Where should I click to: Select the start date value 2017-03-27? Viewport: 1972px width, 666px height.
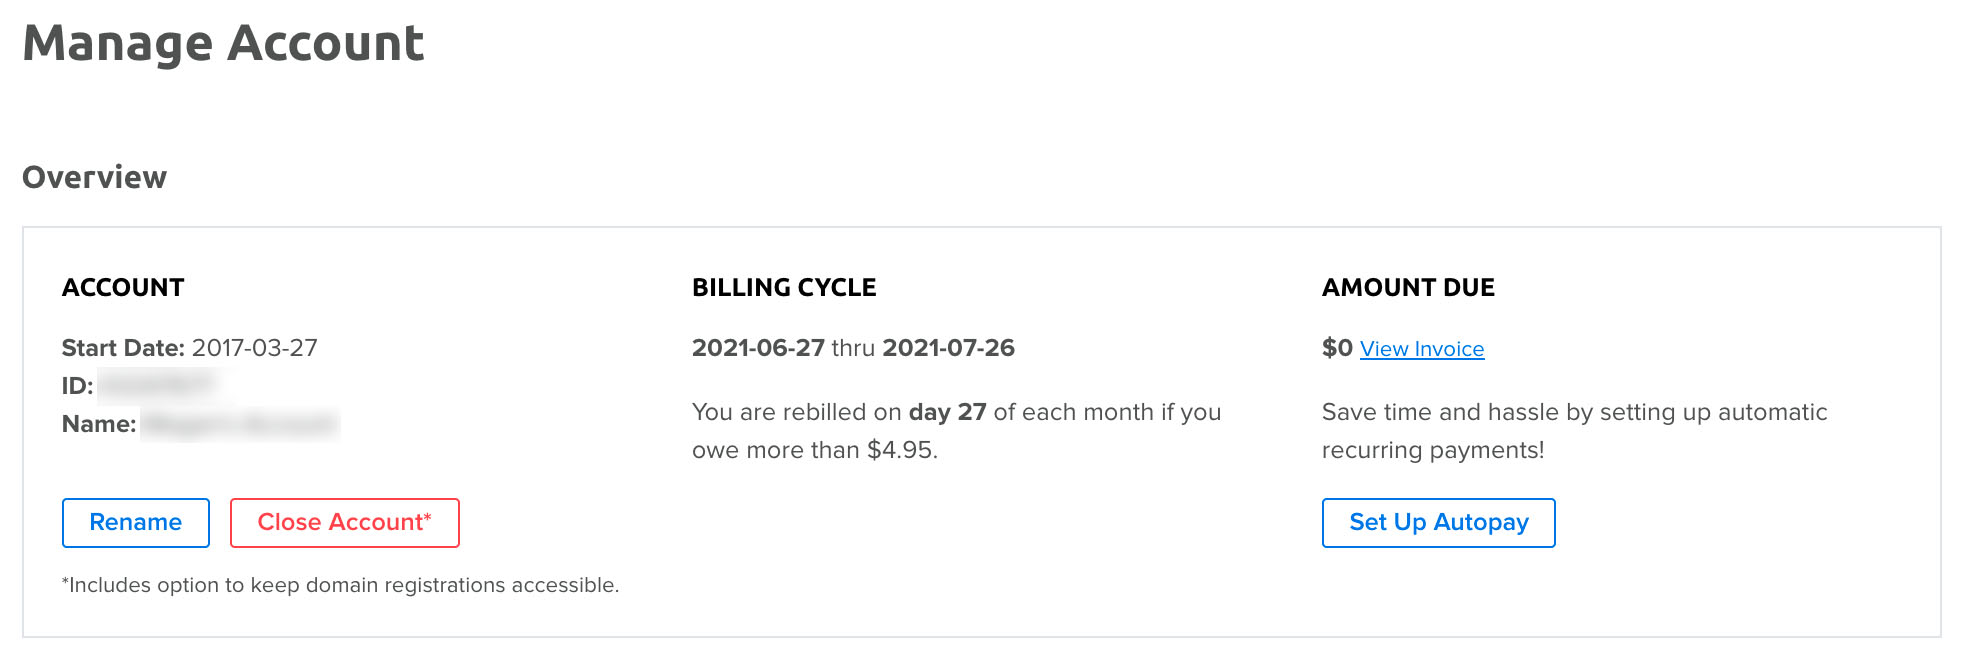[x=255, y=348]
